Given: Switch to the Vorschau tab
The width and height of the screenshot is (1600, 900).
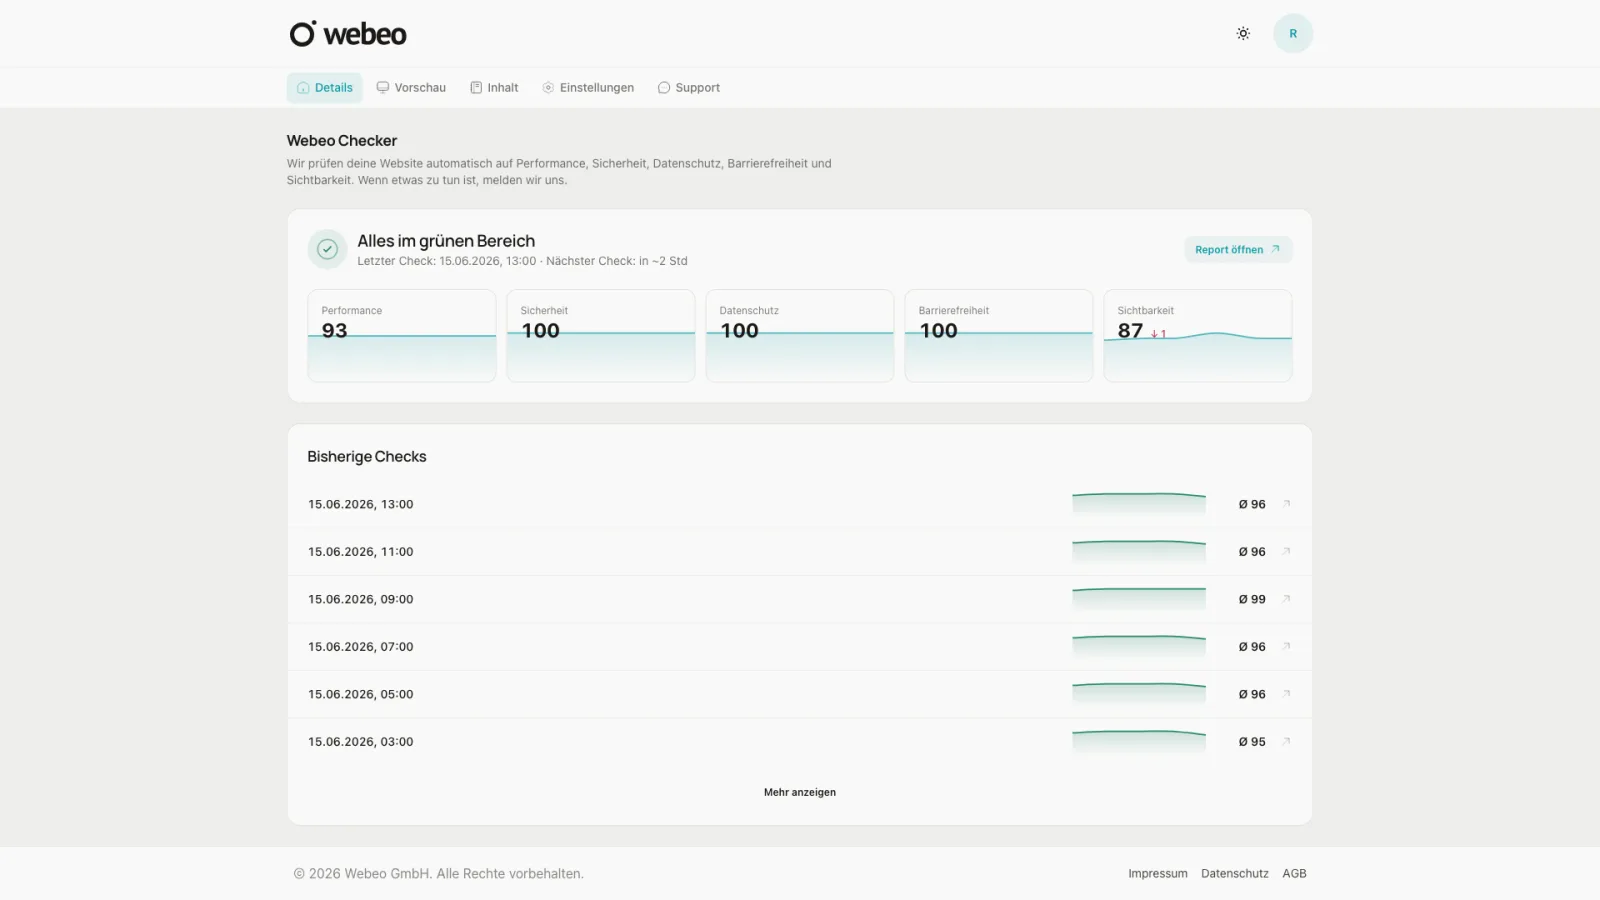Looking at the screenshot, I should (x=411, y=88).
